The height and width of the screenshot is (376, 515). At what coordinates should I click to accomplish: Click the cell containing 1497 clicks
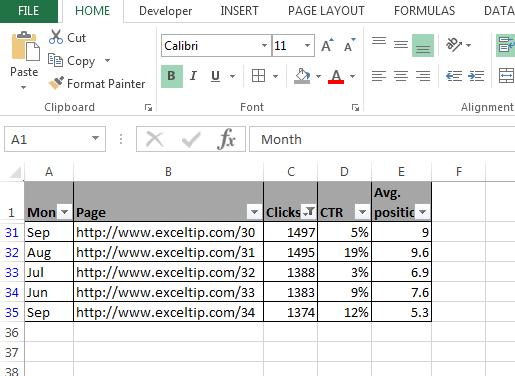tap(290, 232)
